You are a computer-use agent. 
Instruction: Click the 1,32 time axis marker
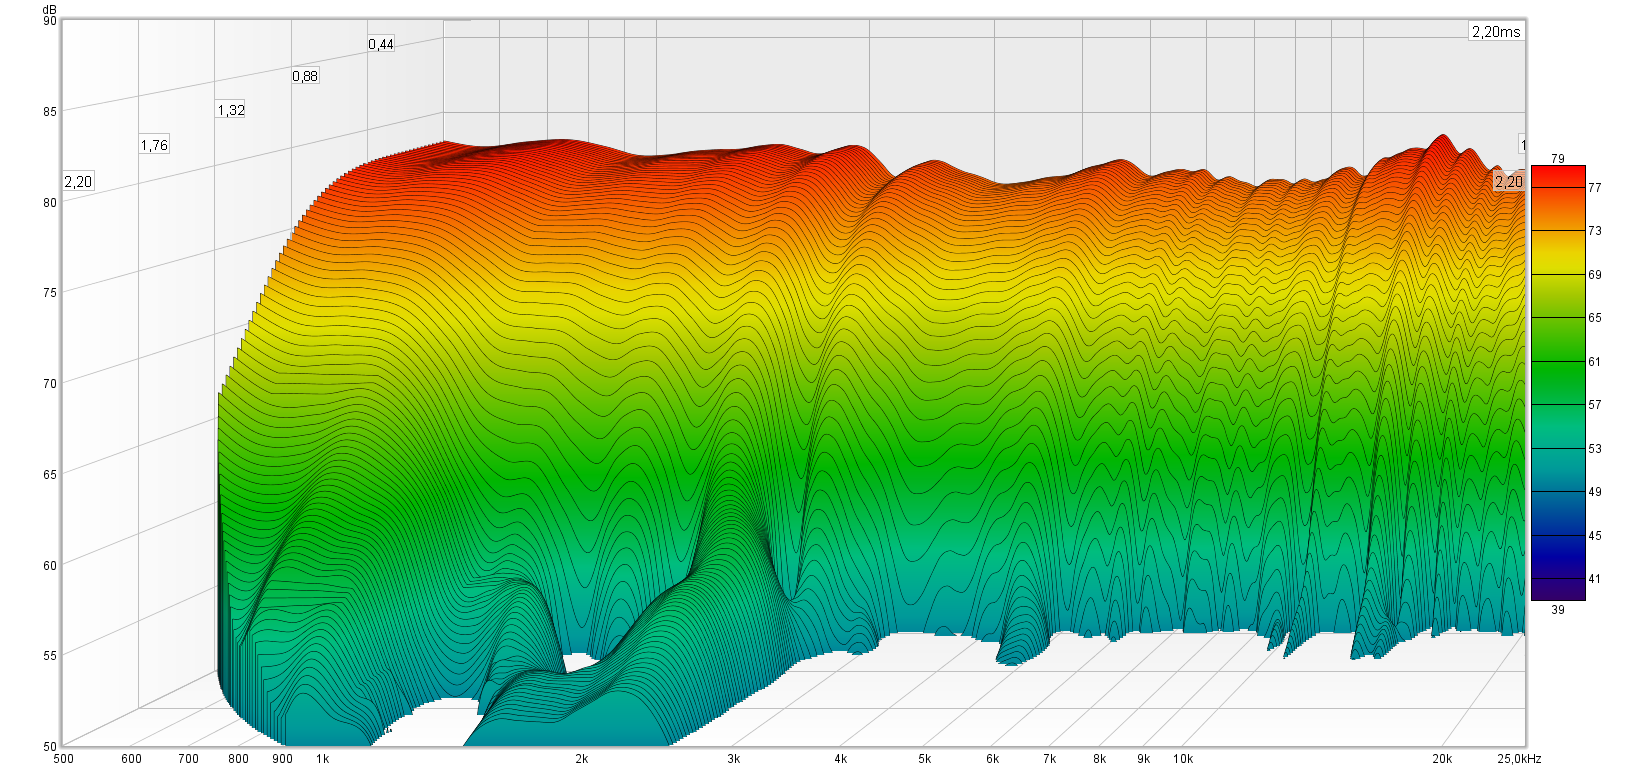click(230, 110)
